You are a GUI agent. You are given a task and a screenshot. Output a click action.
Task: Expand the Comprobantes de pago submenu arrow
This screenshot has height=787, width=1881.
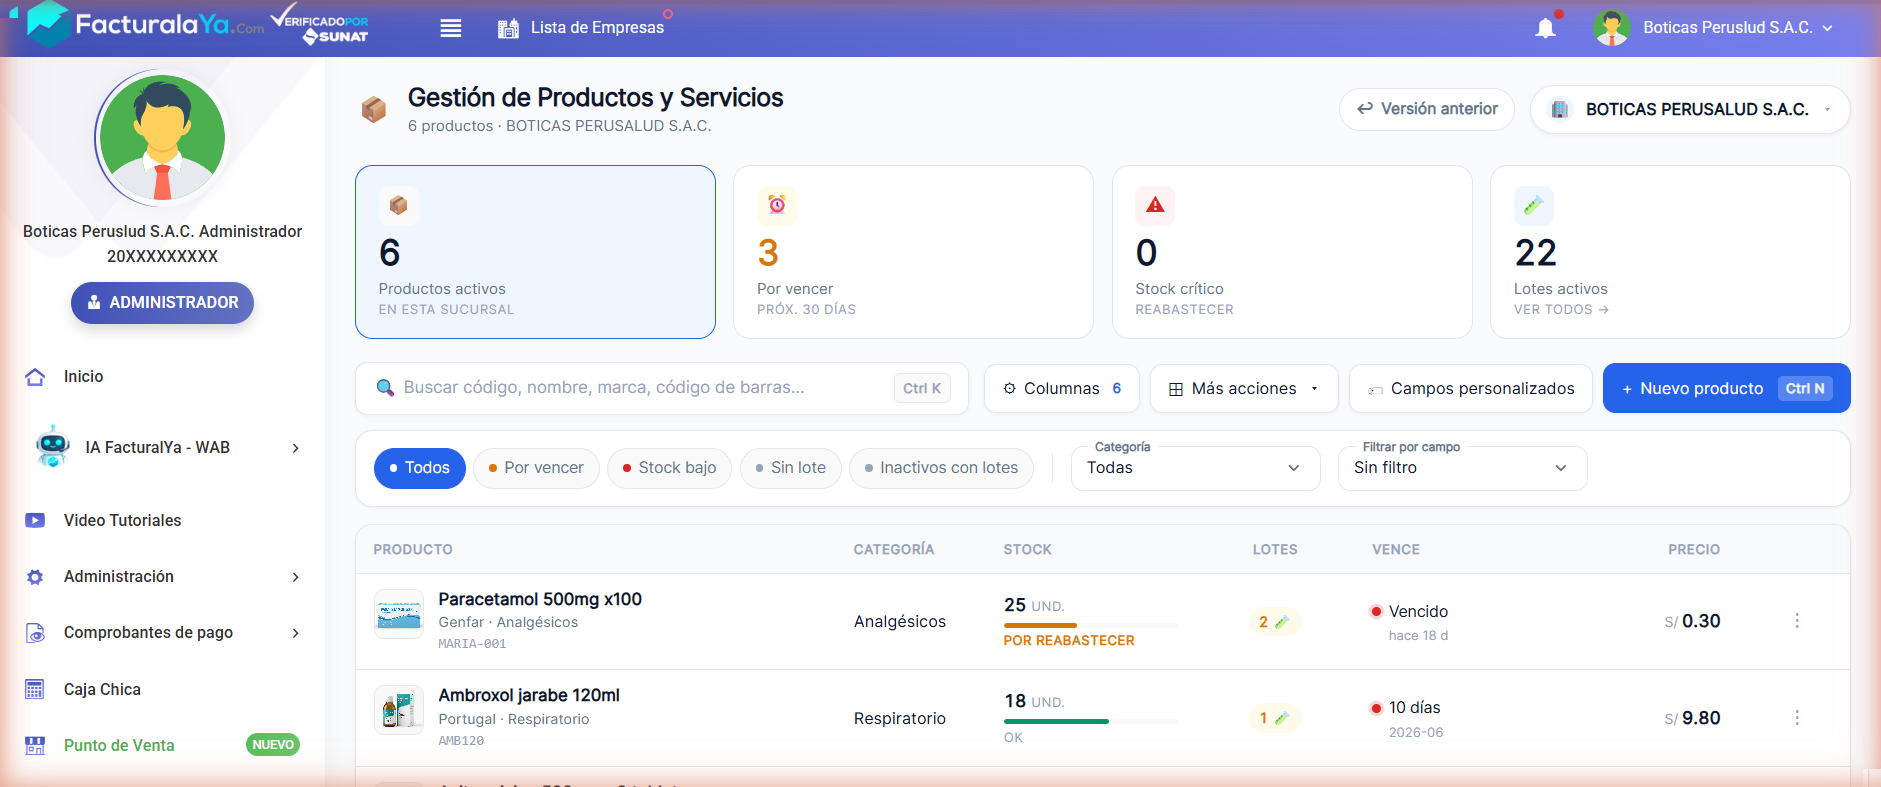click(x=295, y=633)
